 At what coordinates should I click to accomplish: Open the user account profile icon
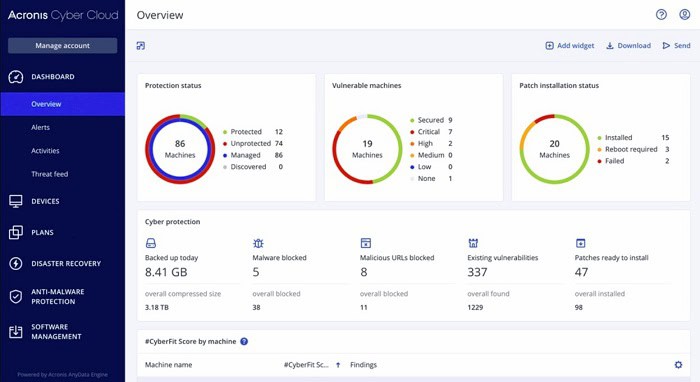(x=684, y=15)
